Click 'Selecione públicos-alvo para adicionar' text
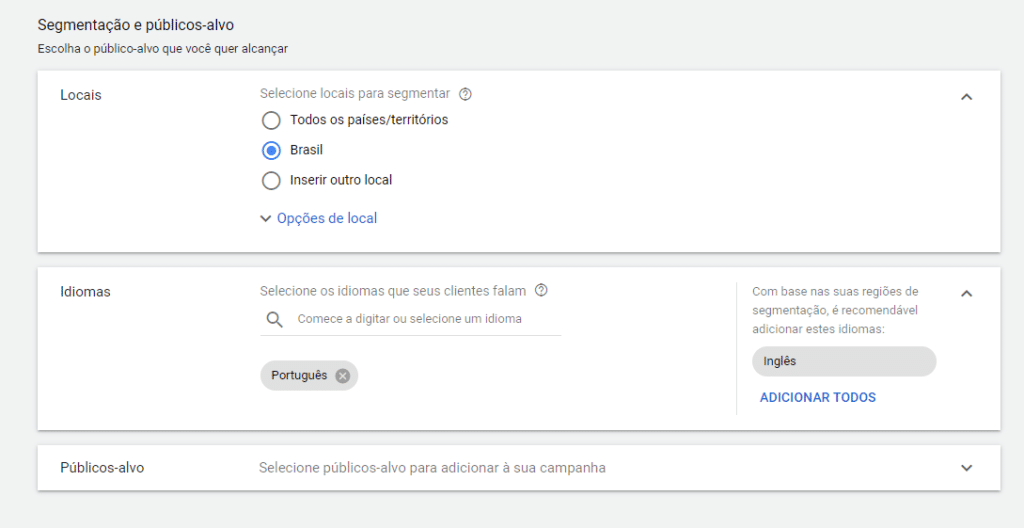 click(432, 468)
